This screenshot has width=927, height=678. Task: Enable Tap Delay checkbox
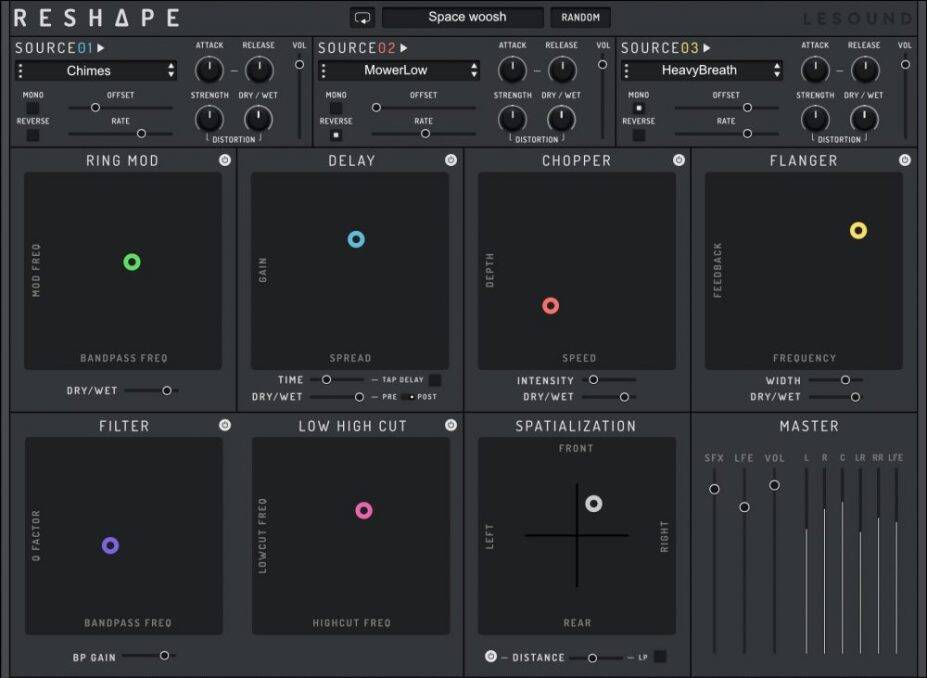(435, 379)
